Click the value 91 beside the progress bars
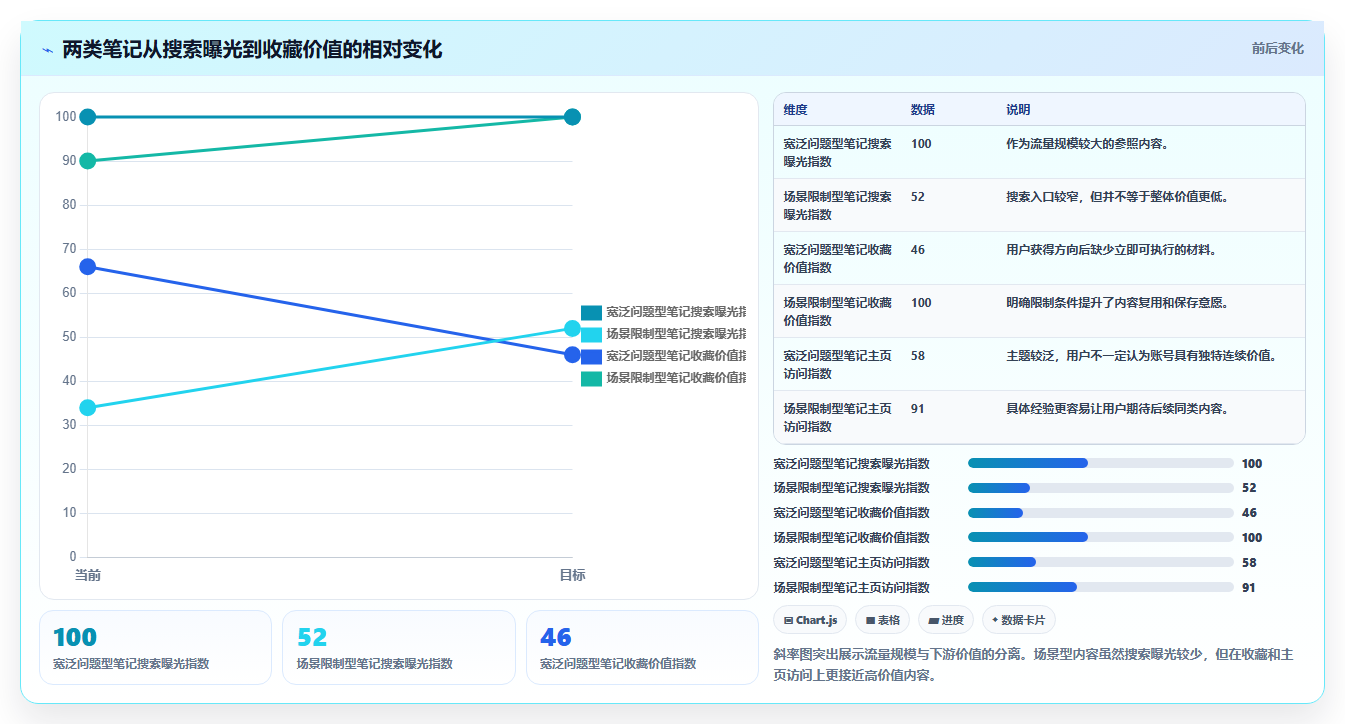This screenshot has height=724, width=1345. [x=1248, y=588]
